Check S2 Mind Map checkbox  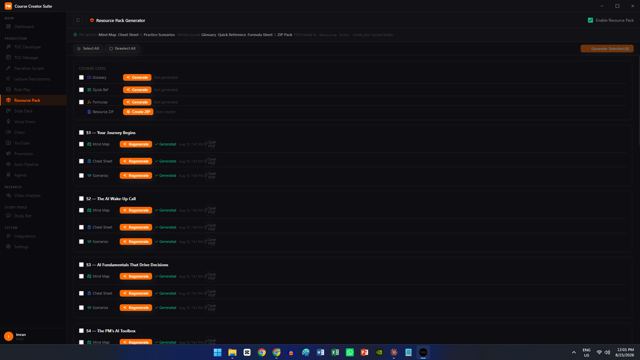click(81, 210)
